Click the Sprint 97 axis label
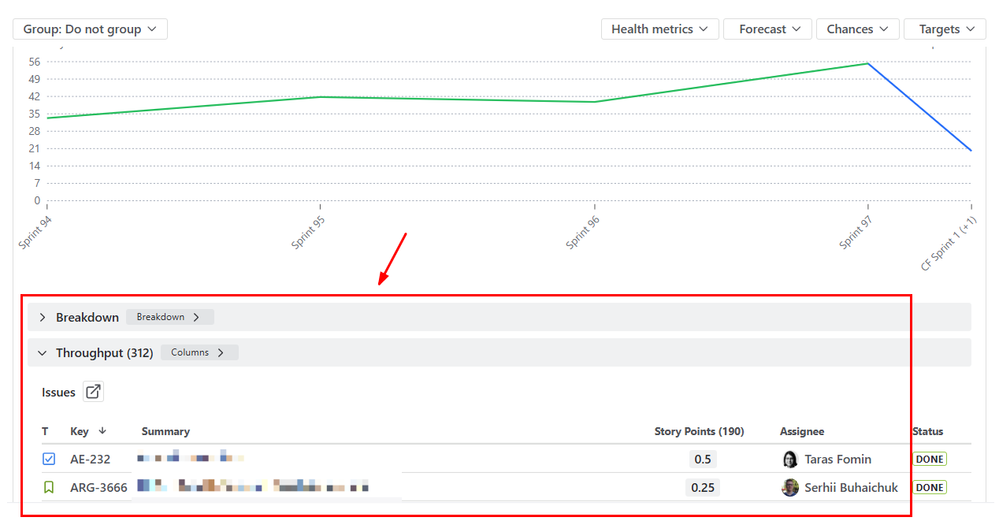Viewport: 999px width, 522px height. [856, 233]
